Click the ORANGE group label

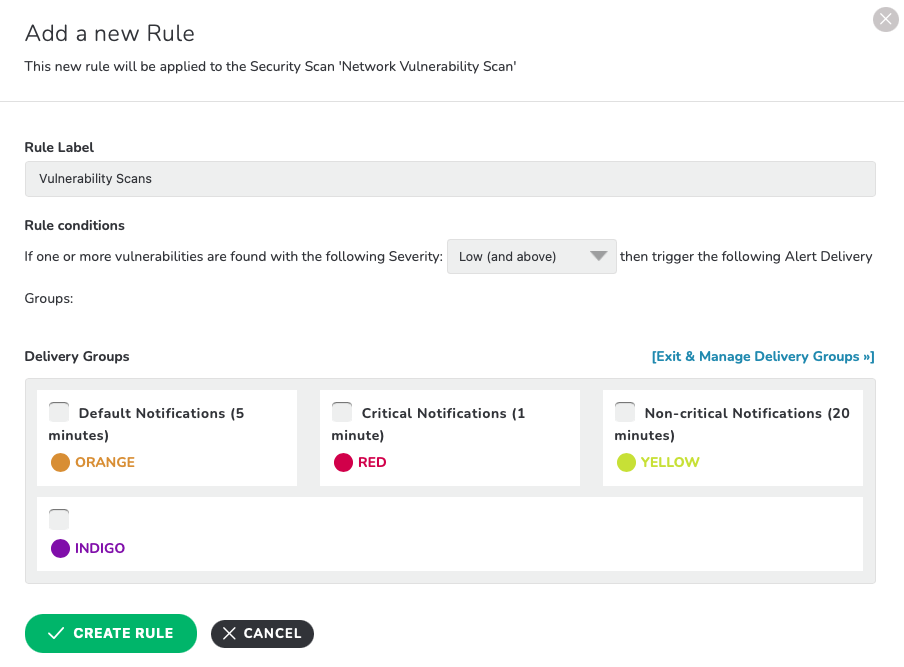coord(105,462)
